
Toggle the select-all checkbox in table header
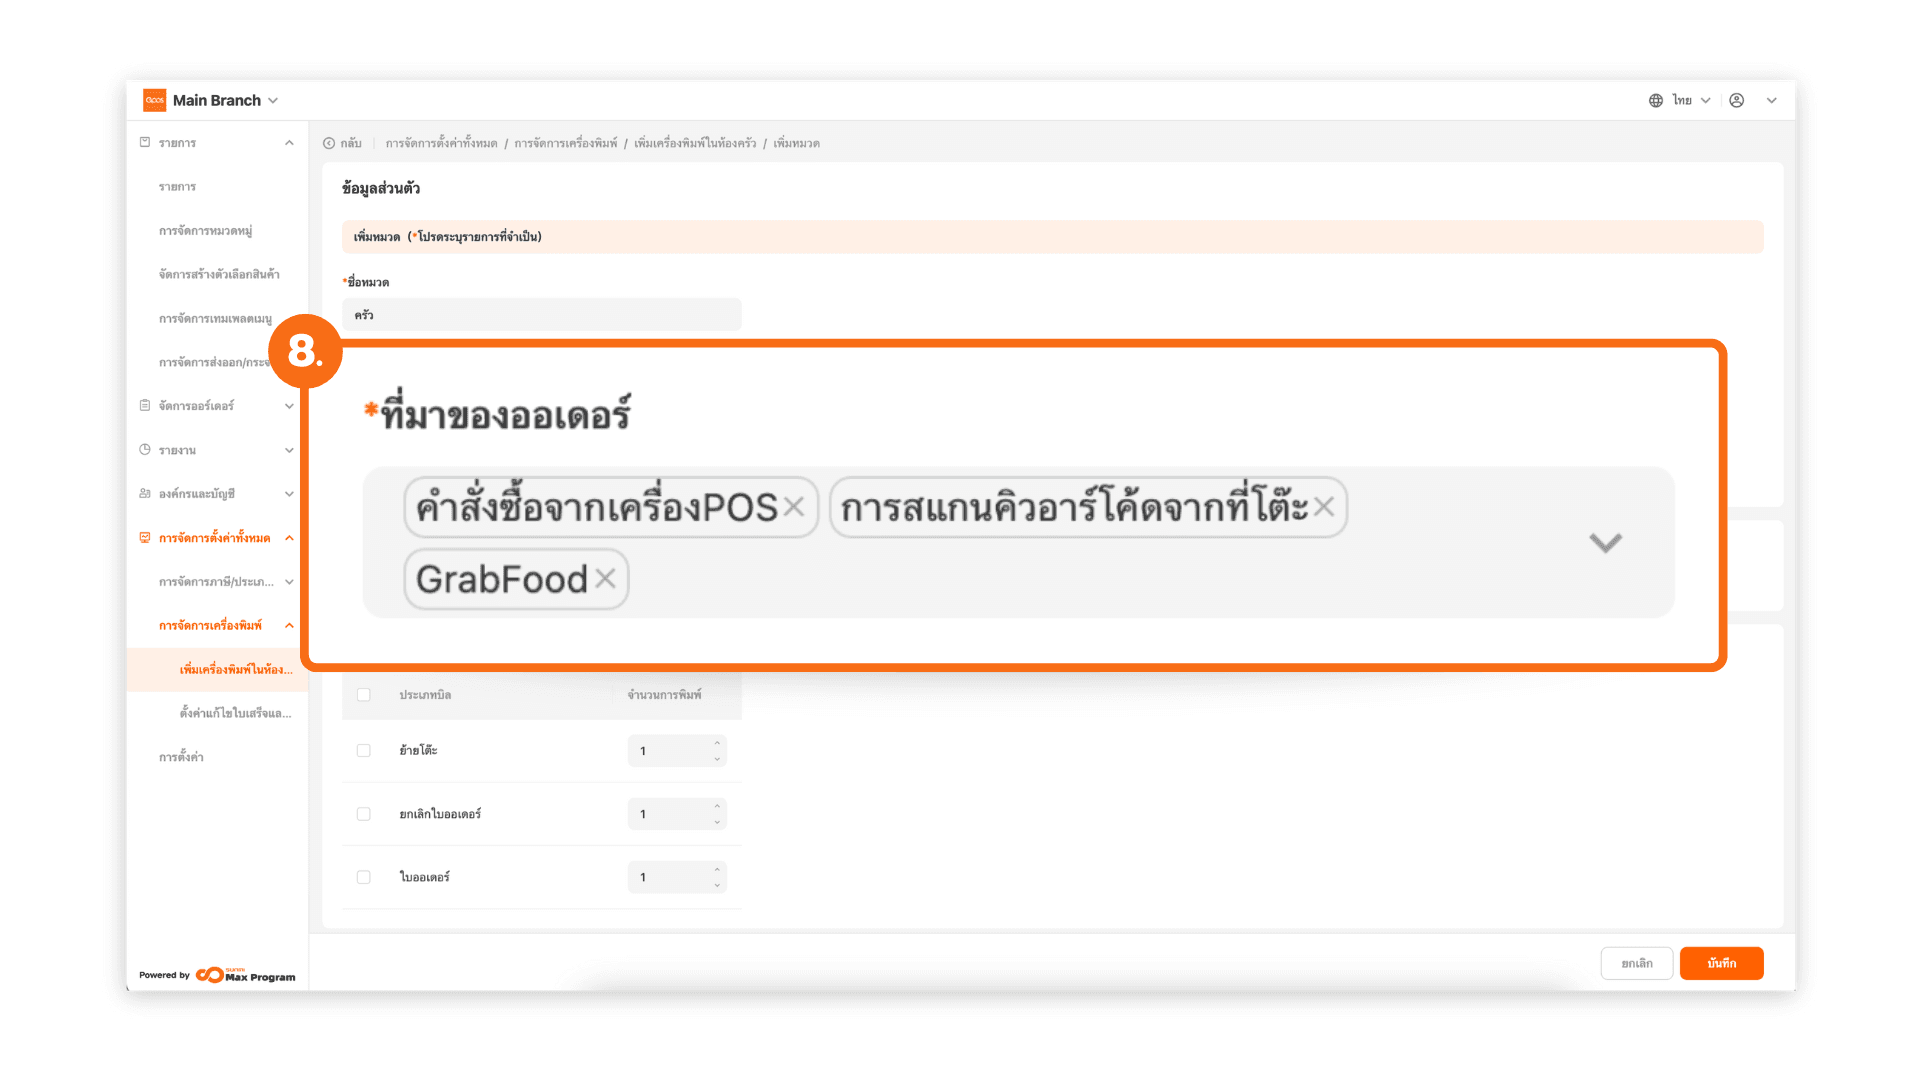(x=364, y=694)
